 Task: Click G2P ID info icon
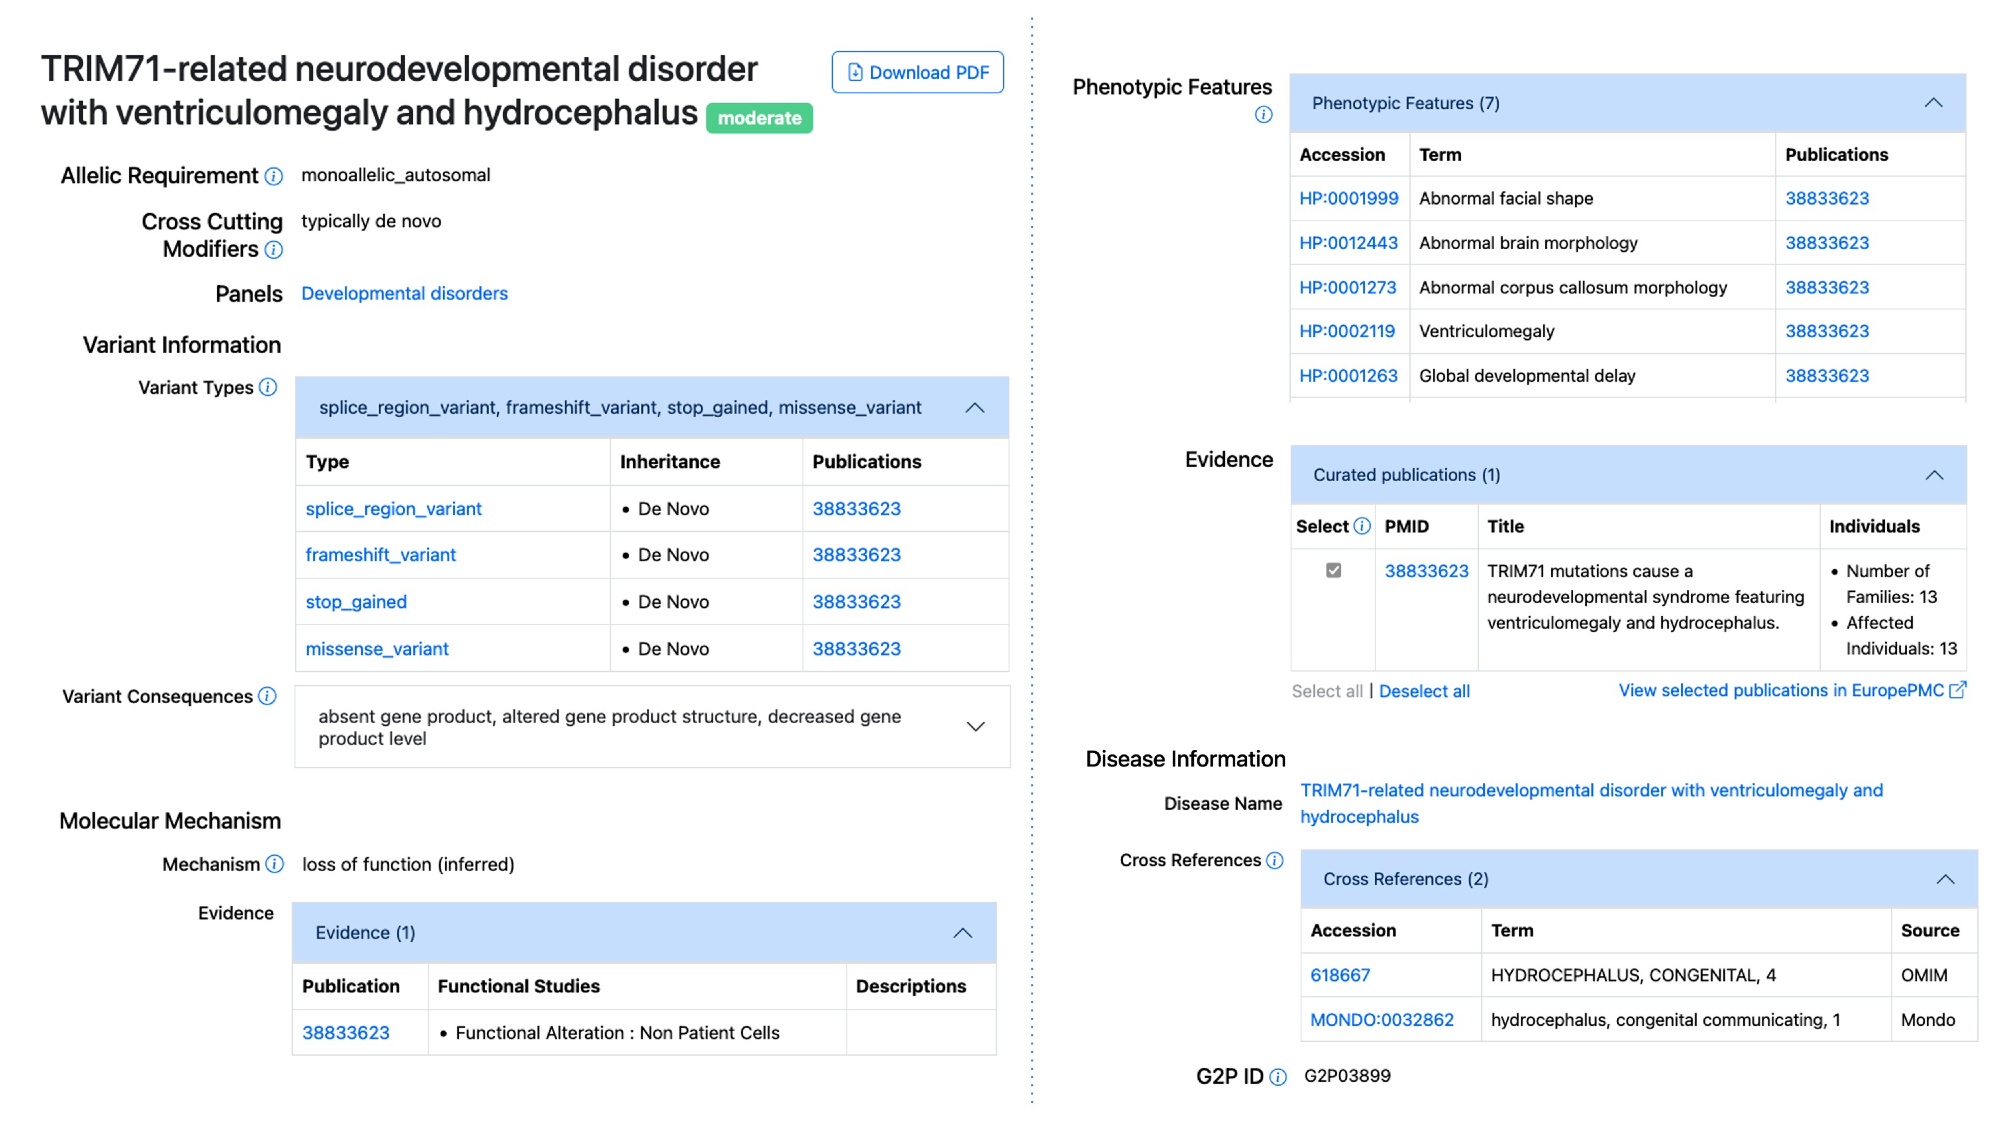tap(1277, 1077)
